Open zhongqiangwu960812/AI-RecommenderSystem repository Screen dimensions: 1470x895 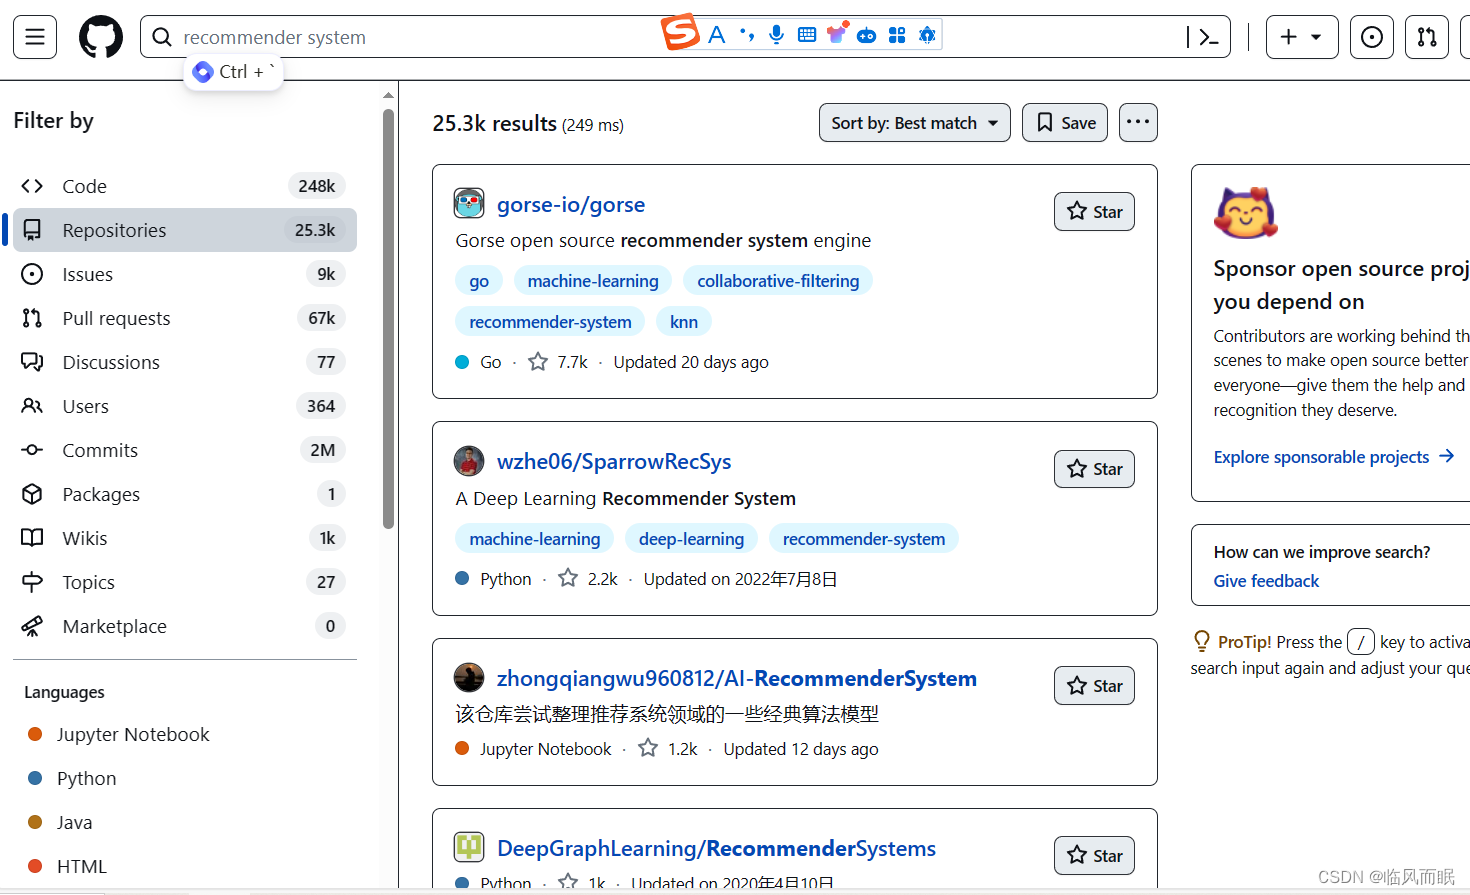pos(737,679)
